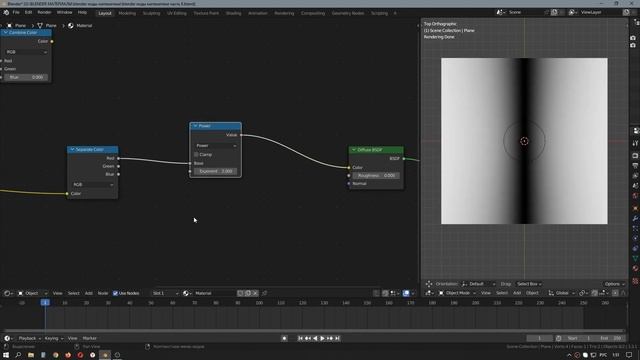This screenshot has width=640, height=360.
Task: Open the viewport Options dropdown
Action: click(x=614, y=284)
